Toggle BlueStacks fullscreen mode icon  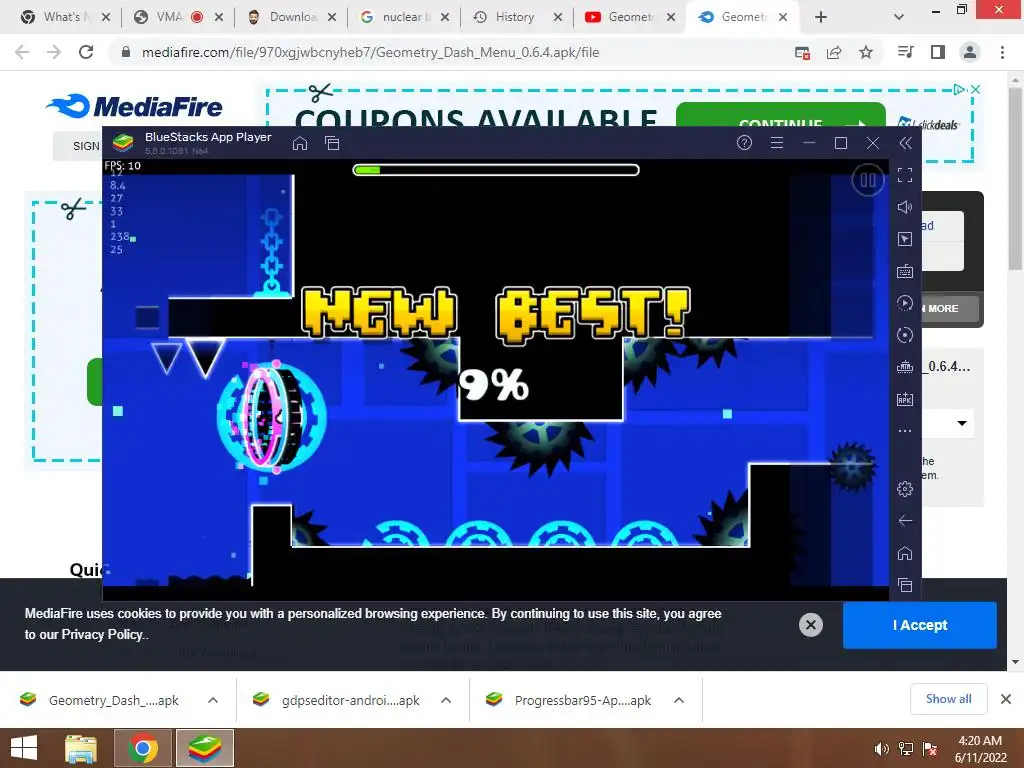click(x=904, y=175)
